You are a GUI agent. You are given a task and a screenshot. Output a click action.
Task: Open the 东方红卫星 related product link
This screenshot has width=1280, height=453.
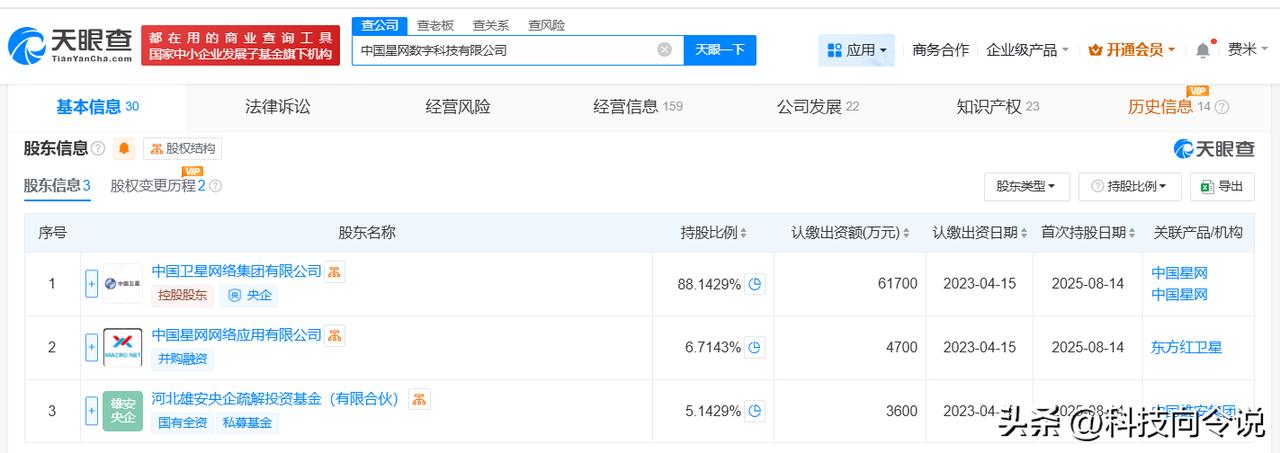point(1186,347)
